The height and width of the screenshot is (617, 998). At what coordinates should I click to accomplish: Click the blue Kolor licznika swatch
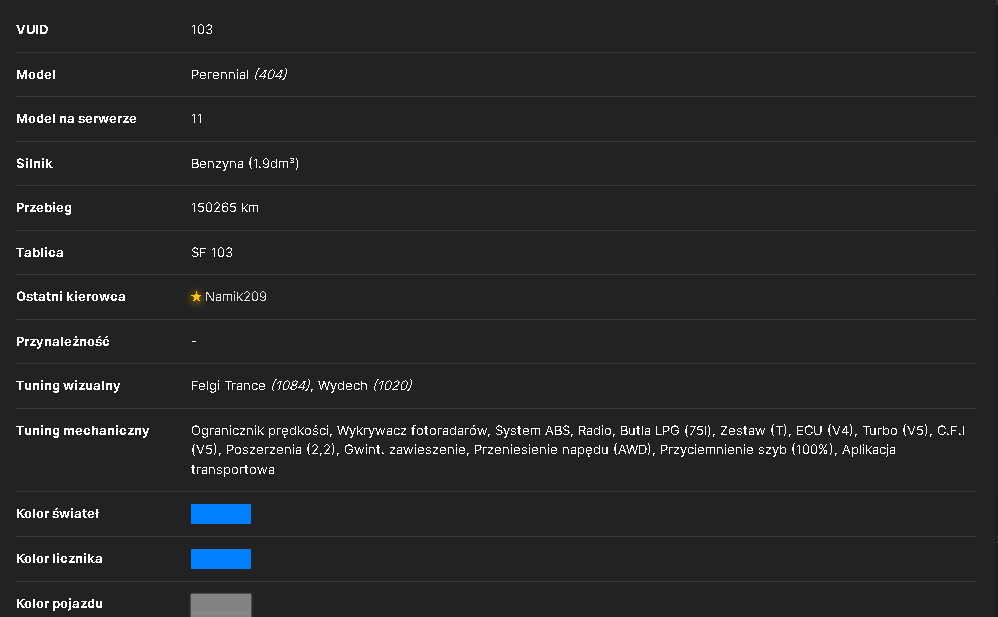[x=221, y=559]
